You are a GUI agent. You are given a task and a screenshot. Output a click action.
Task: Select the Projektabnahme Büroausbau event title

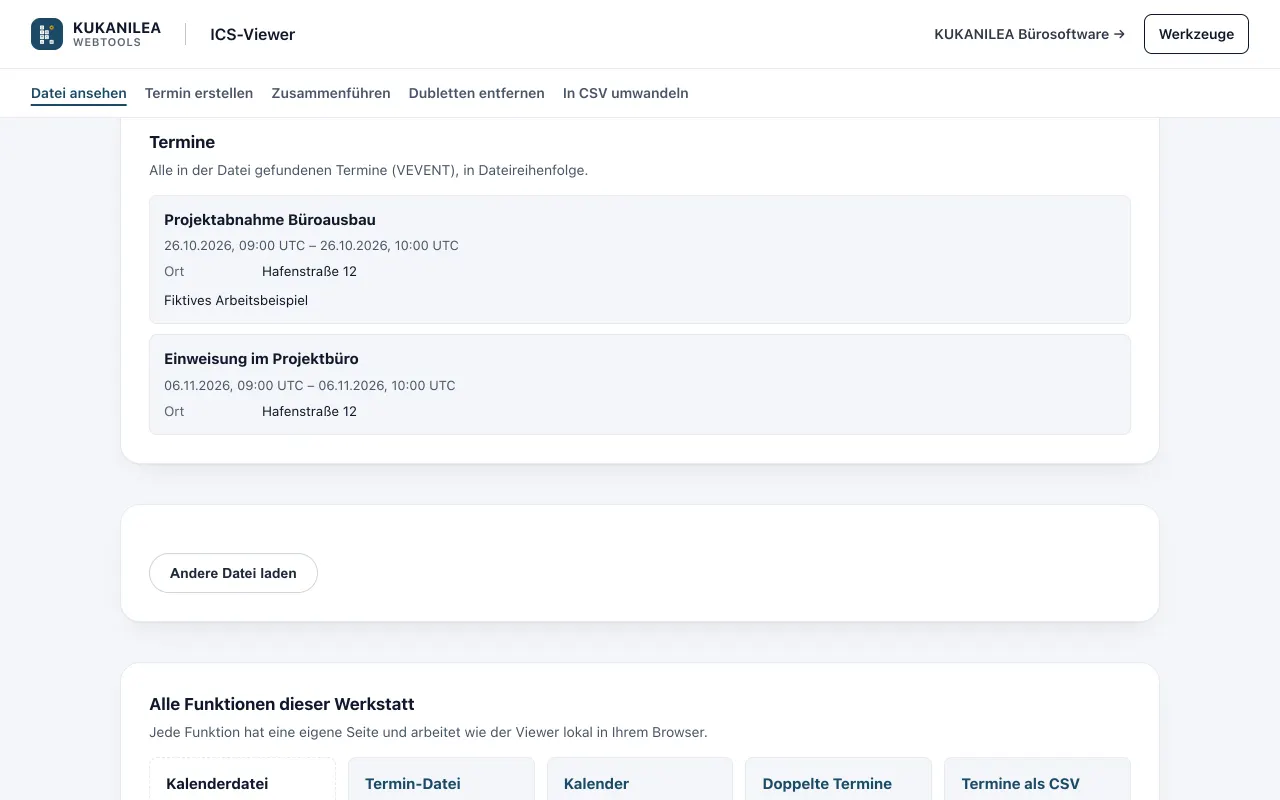point(270,220)
